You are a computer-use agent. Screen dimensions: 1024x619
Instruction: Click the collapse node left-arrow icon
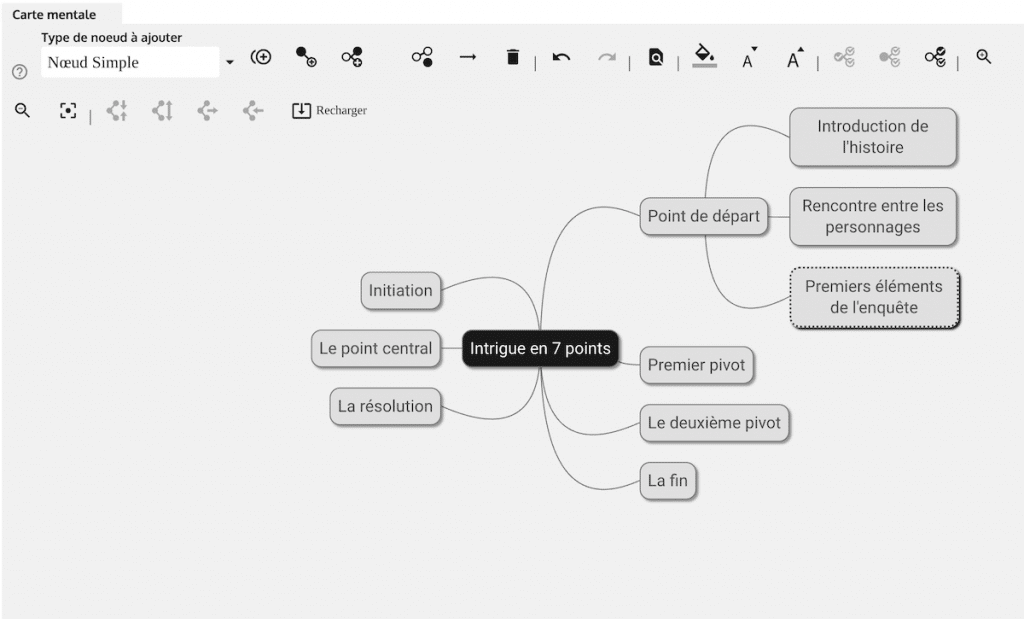pyautogui.click(x=253, y=110)
